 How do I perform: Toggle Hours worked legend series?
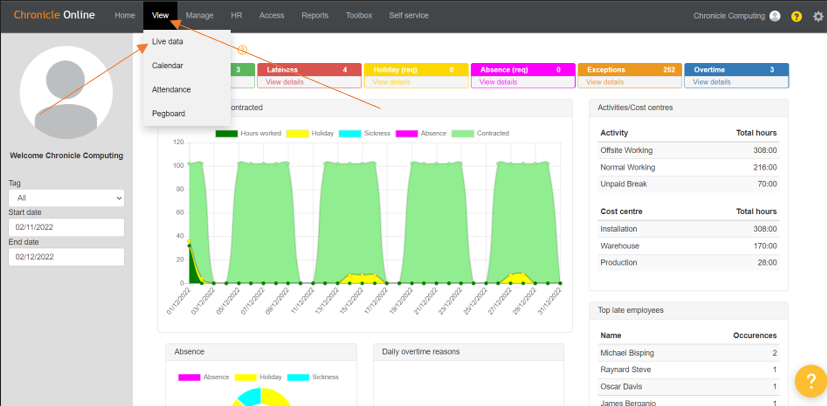tap(250, 133)
